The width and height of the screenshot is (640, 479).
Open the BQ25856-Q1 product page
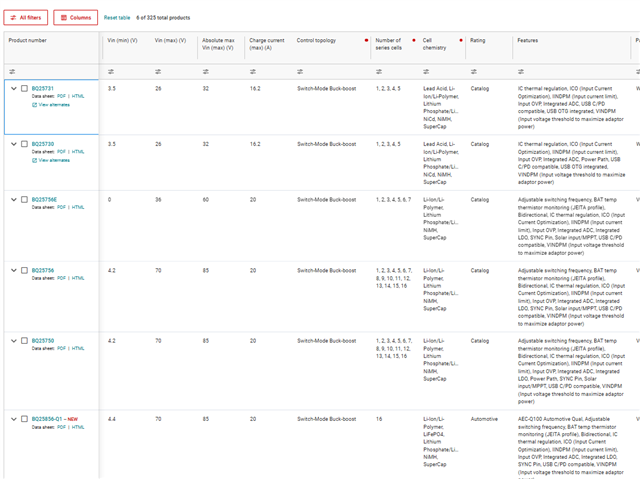[47, 419]
